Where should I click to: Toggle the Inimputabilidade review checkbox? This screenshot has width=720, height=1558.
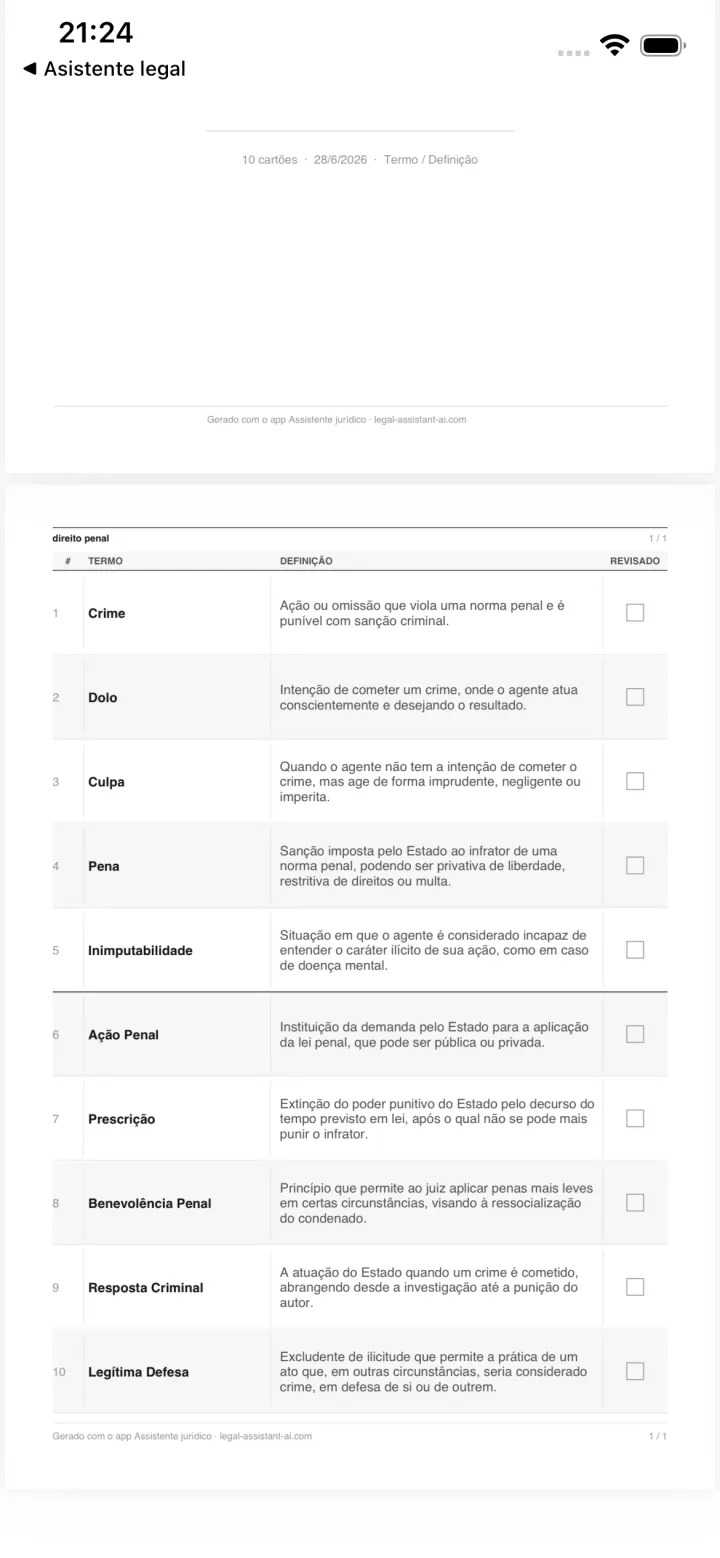pyautogui.click(x=635, y=950)
